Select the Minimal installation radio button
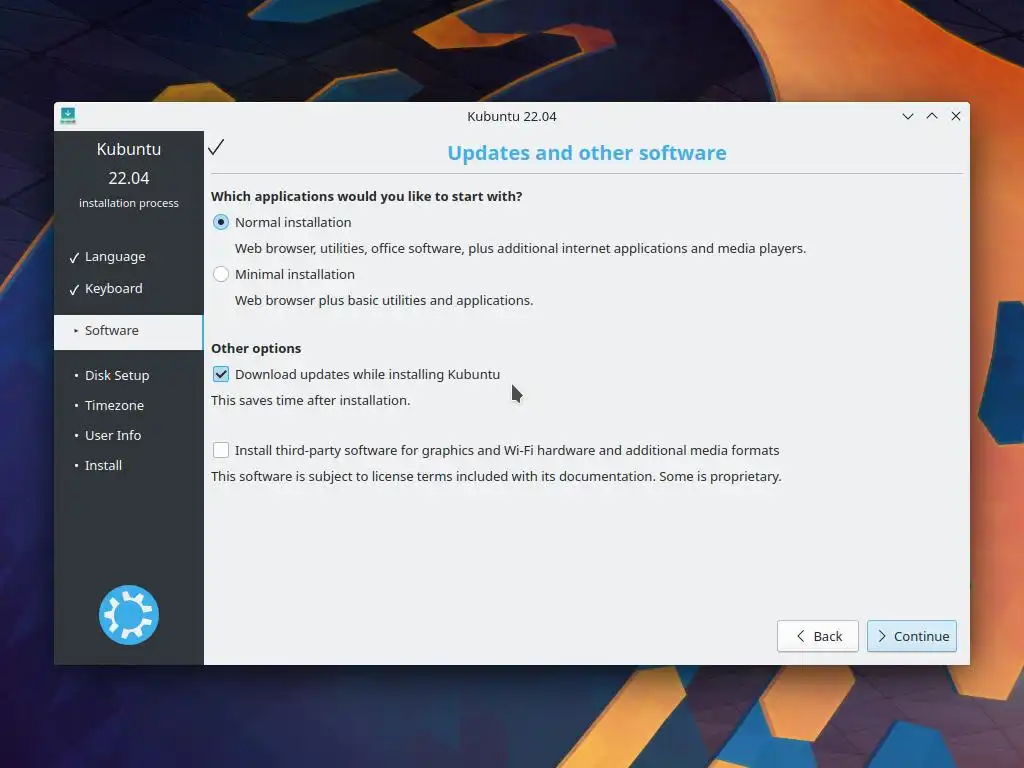The width and height of the screenshot is (1024, 768). (221, 274)
